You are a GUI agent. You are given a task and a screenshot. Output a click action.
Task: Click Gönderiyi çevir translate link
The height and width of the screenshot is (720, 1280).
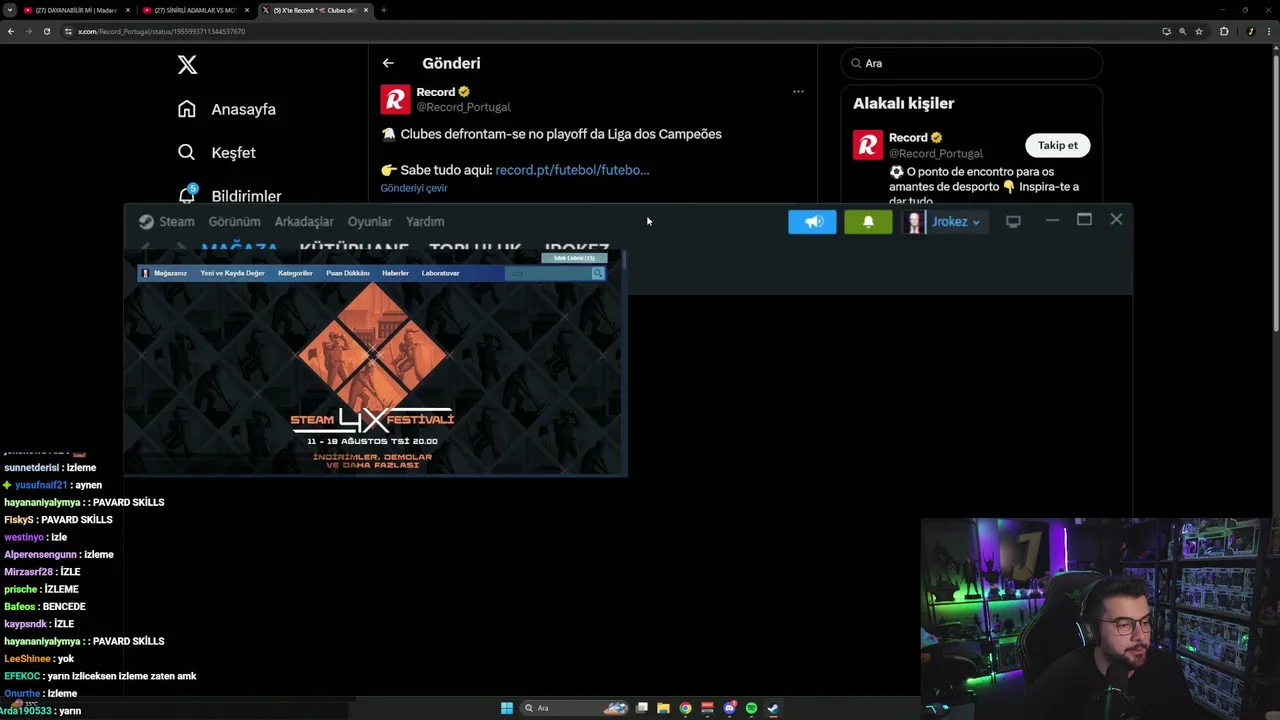click(x=414, y=188)
